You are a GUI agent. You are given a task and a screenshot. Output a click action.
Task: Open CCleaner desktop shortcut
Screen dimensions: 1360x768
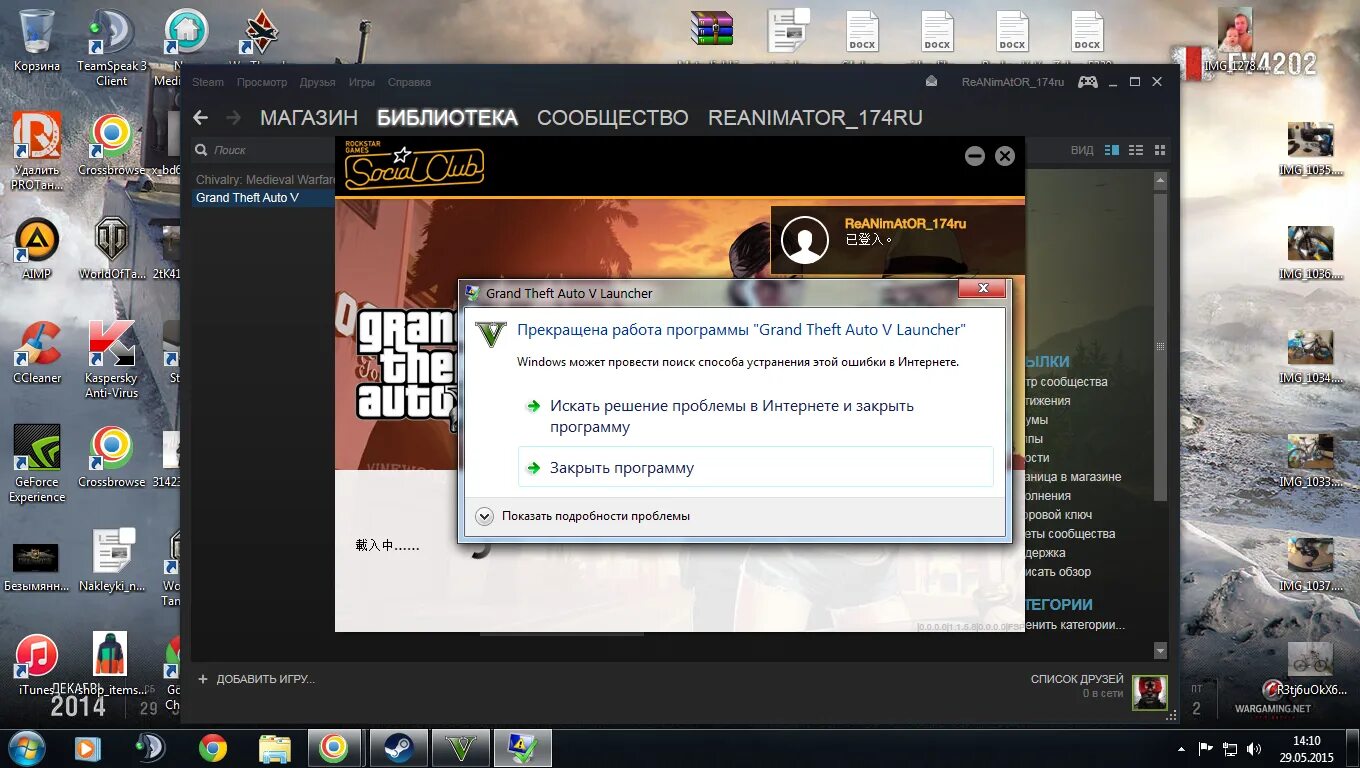click(37, 353)
